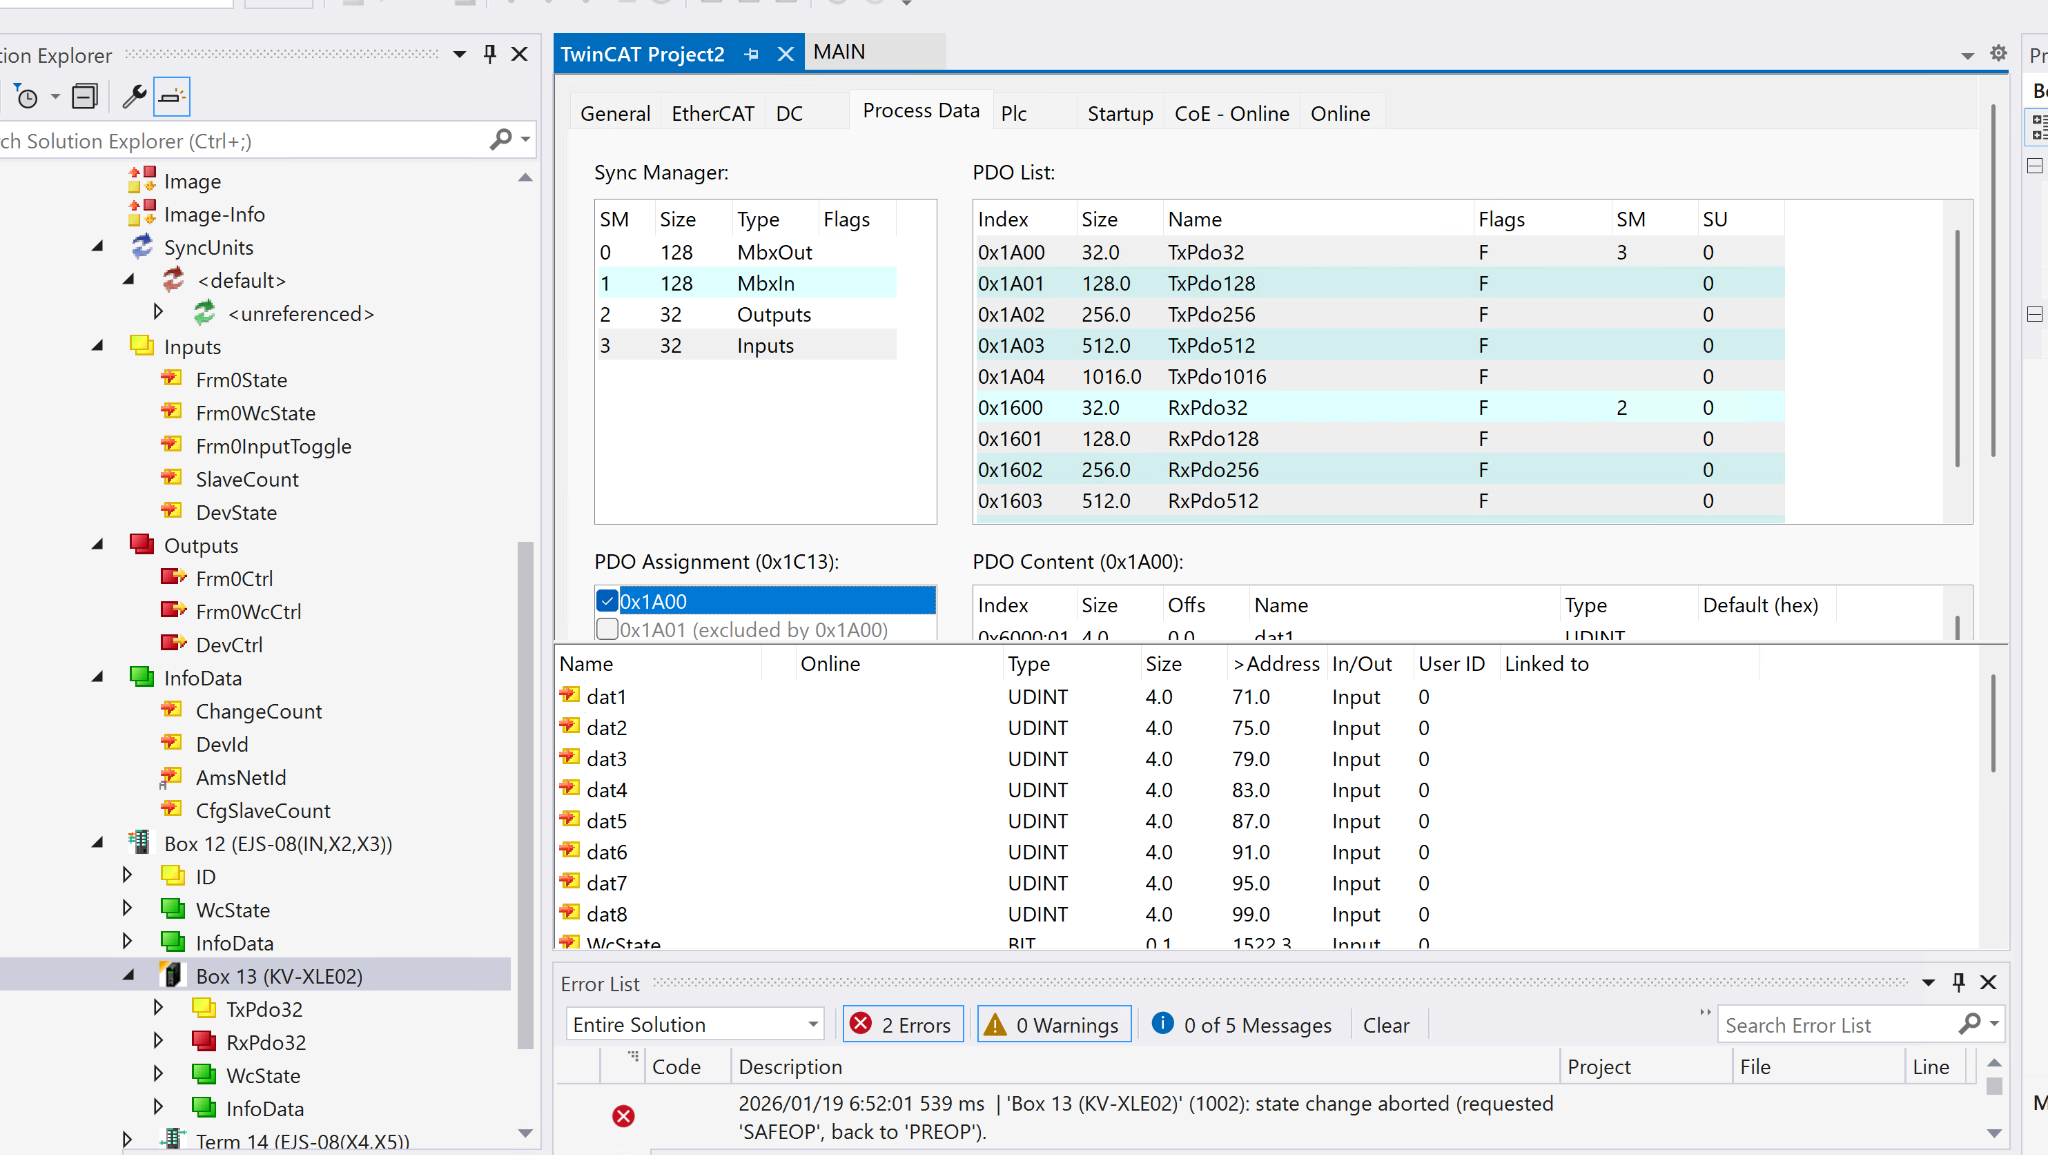2048x1155 pixels.
Task: Toggle the Preview Selected Items toolbar icon
Action: 172,97
